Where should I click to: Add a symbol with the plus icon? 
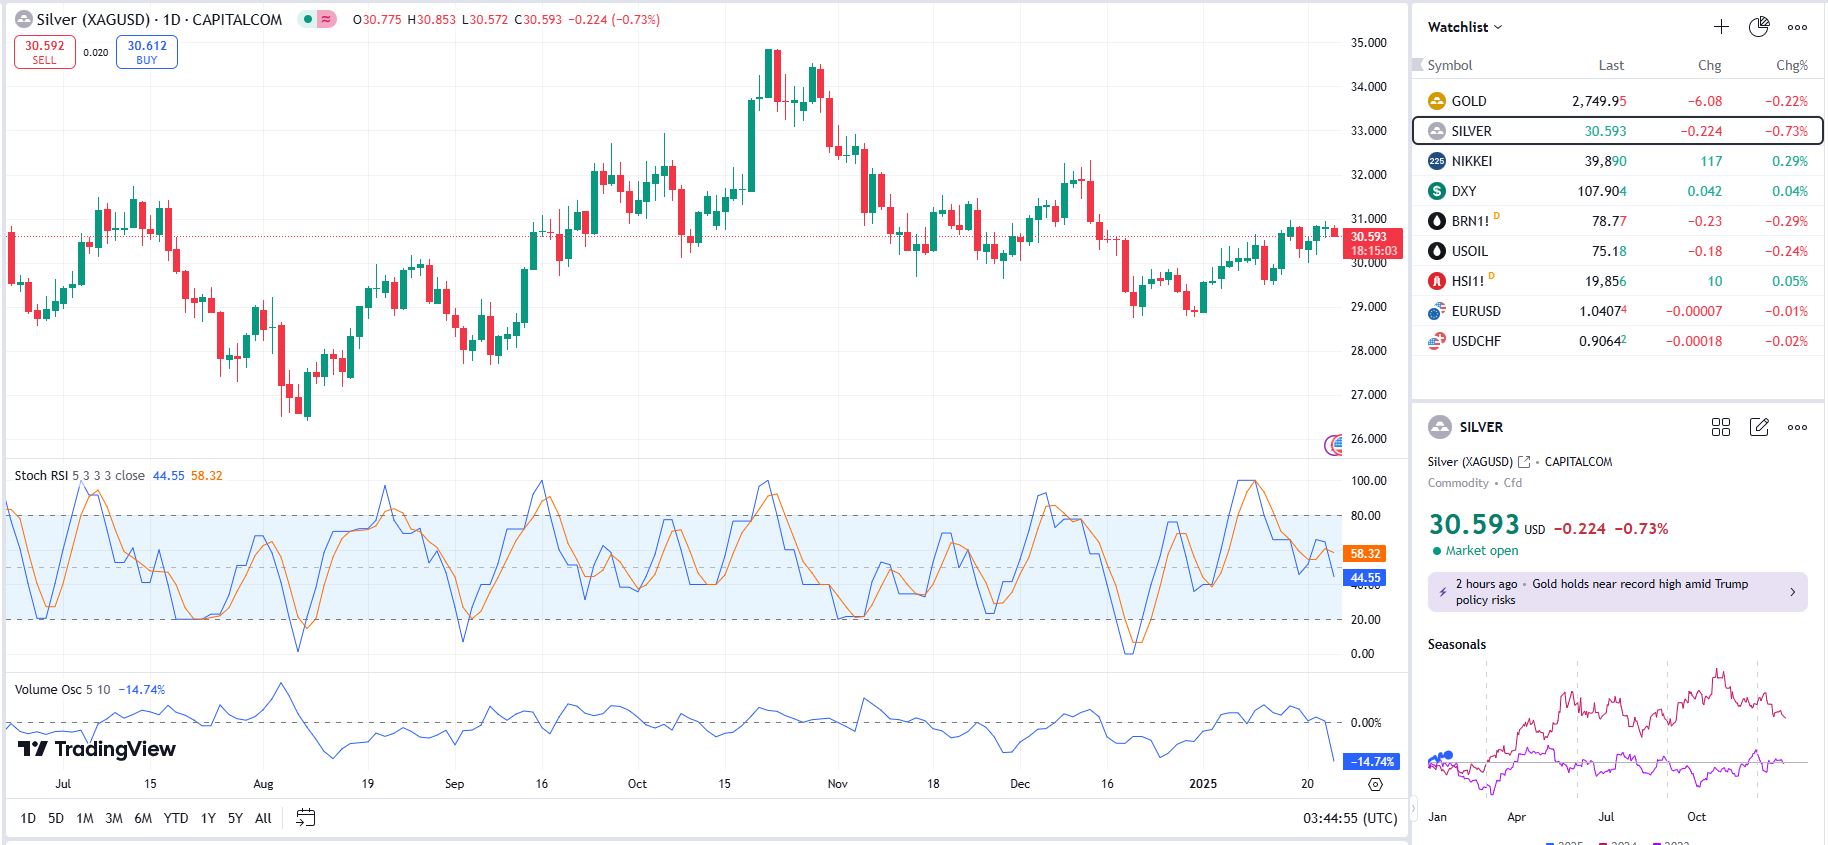[1720, 27]
